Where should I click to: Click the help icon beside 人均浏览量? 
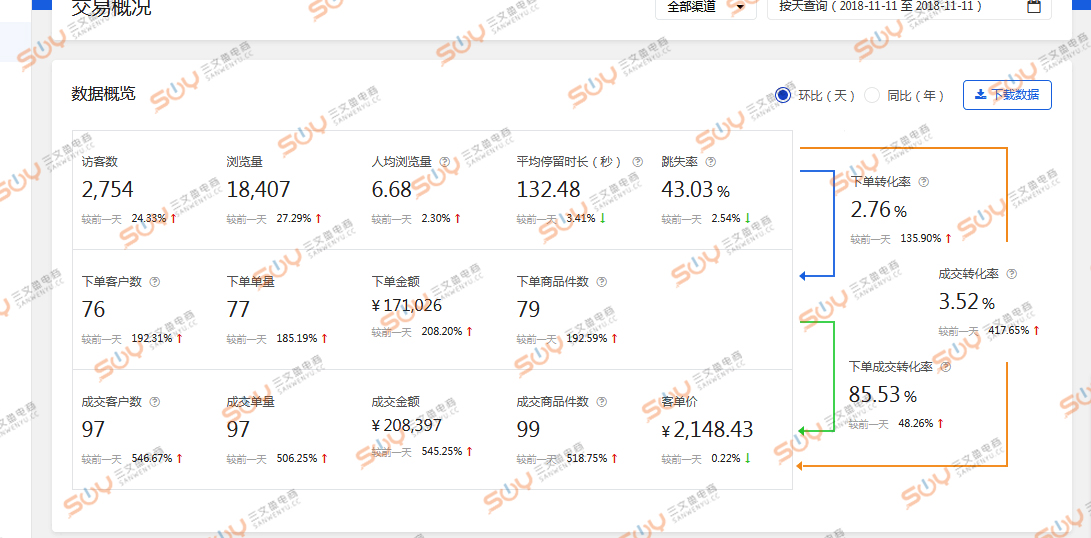click(x=444, y=162)
